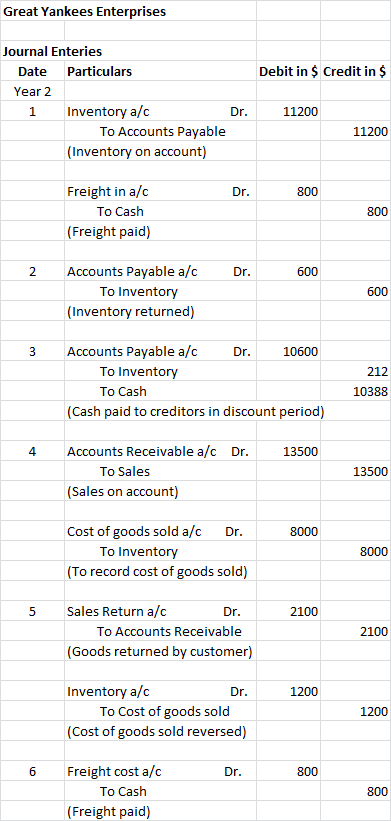Select the 'Cost of goods sold a/c' entry

[x=134, y=532]
